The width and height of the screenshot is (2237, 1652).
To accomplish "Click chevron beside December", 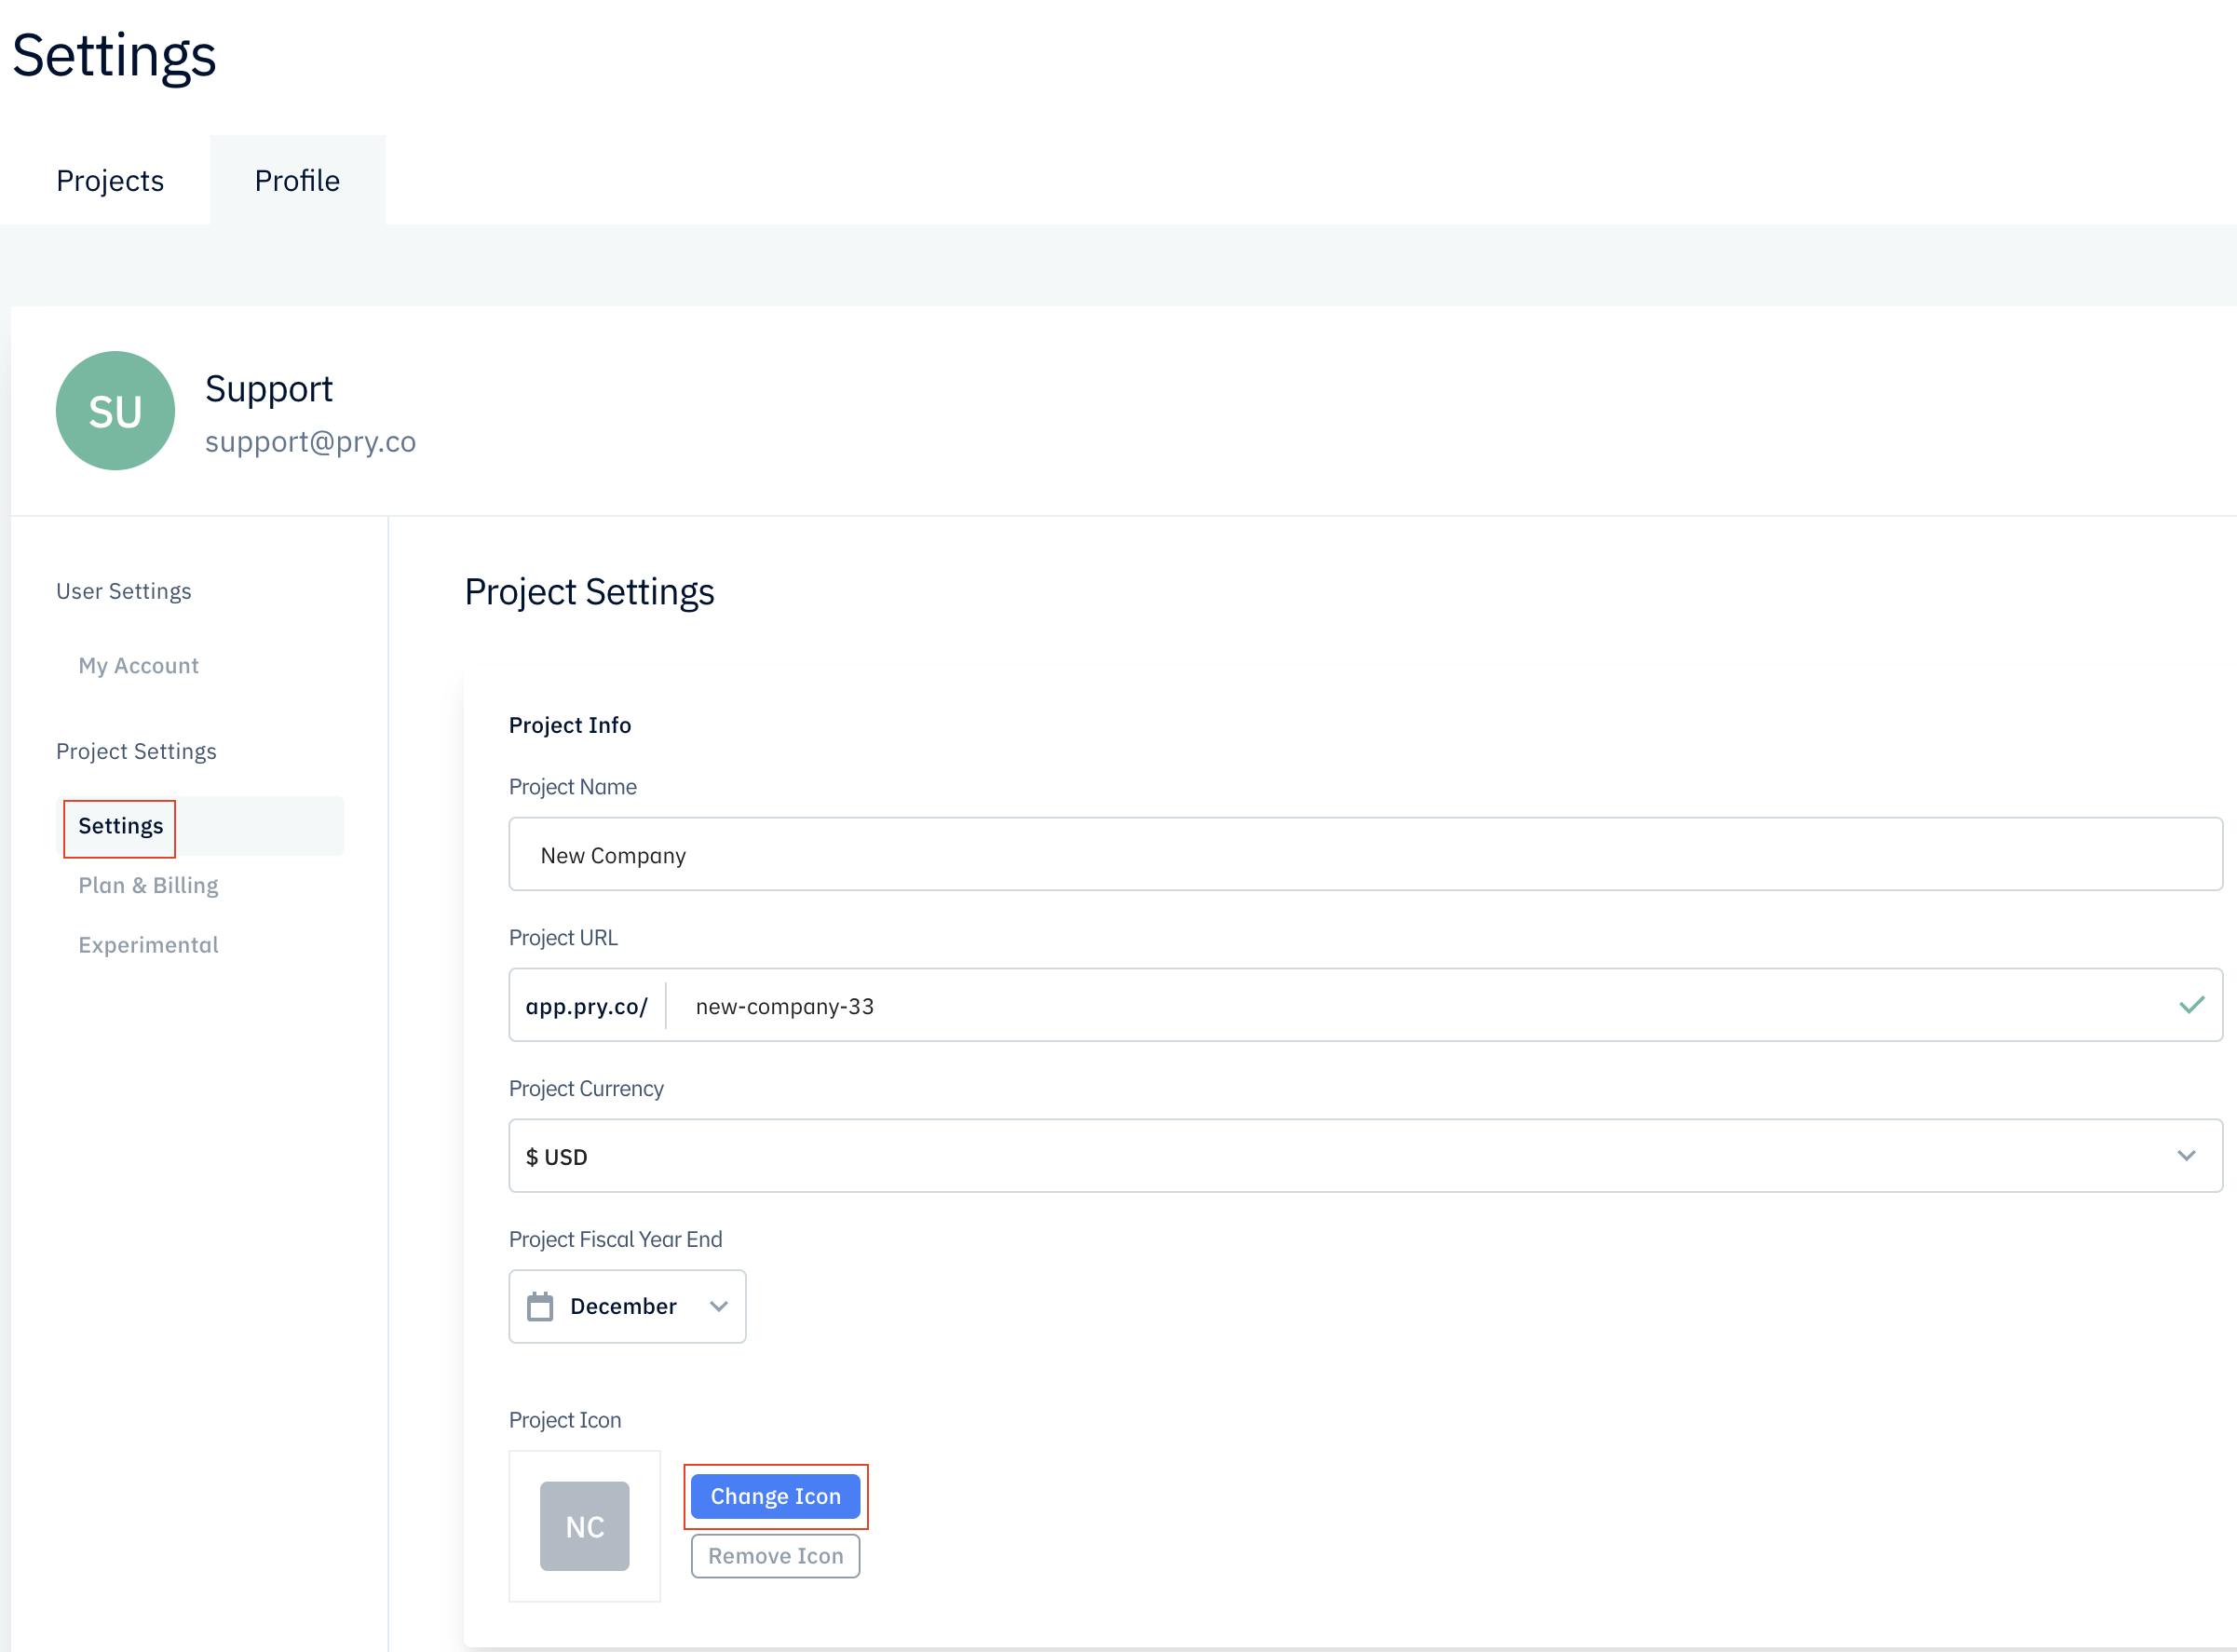I will click(x=718, y=1307).
